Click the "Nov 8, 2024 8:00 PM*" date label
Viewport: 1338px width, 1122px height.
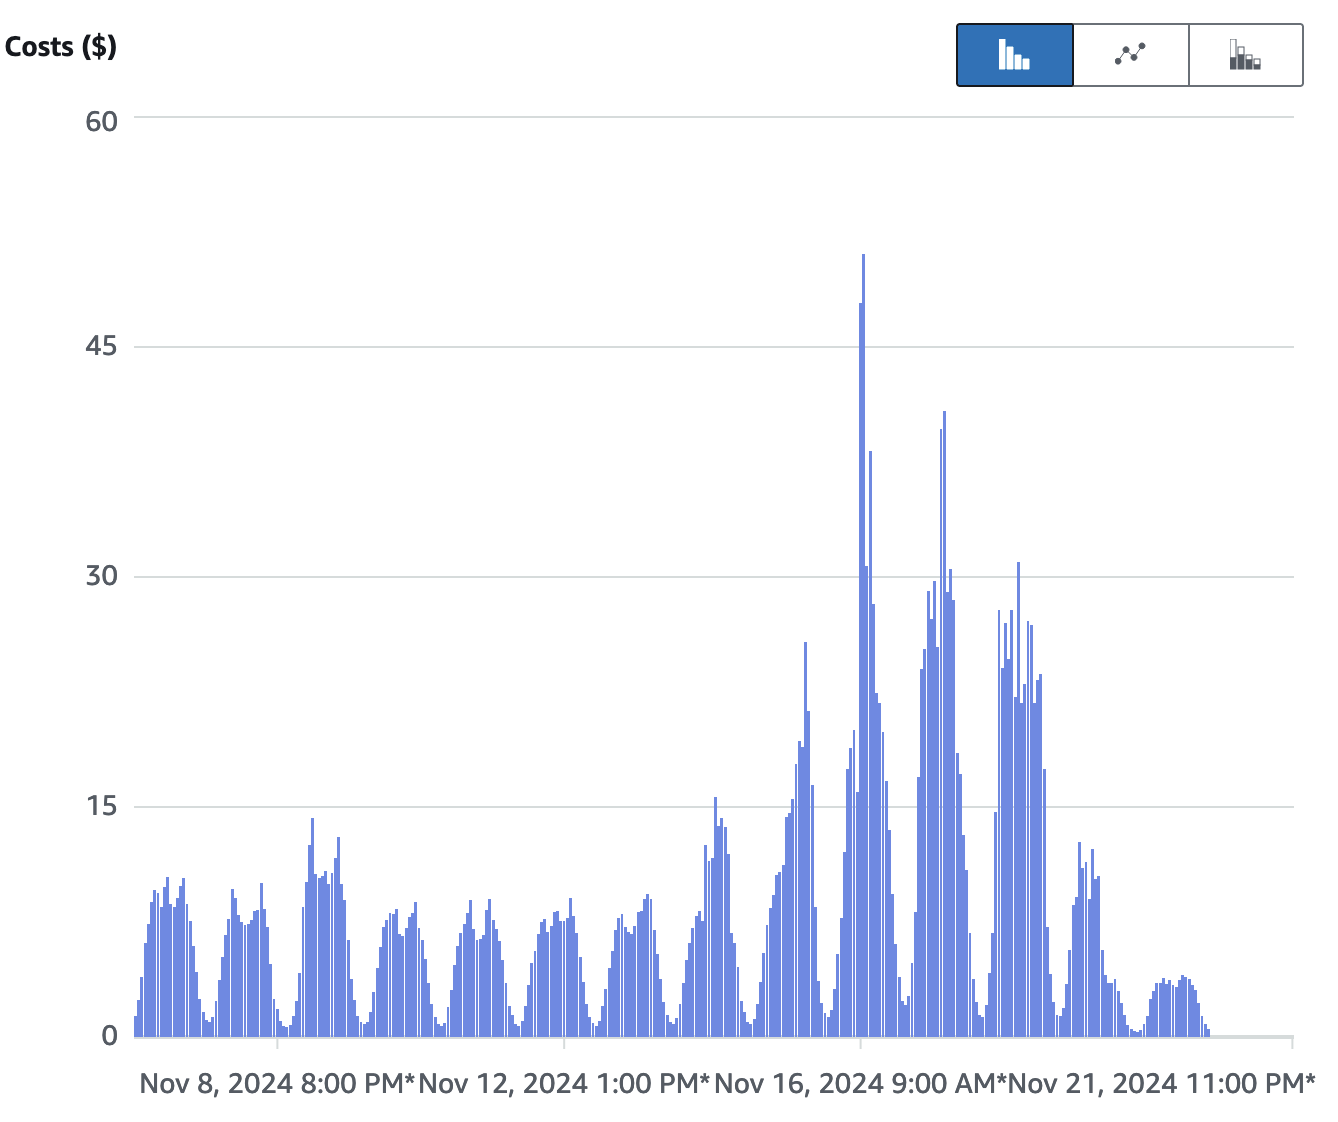point(277,1083)
